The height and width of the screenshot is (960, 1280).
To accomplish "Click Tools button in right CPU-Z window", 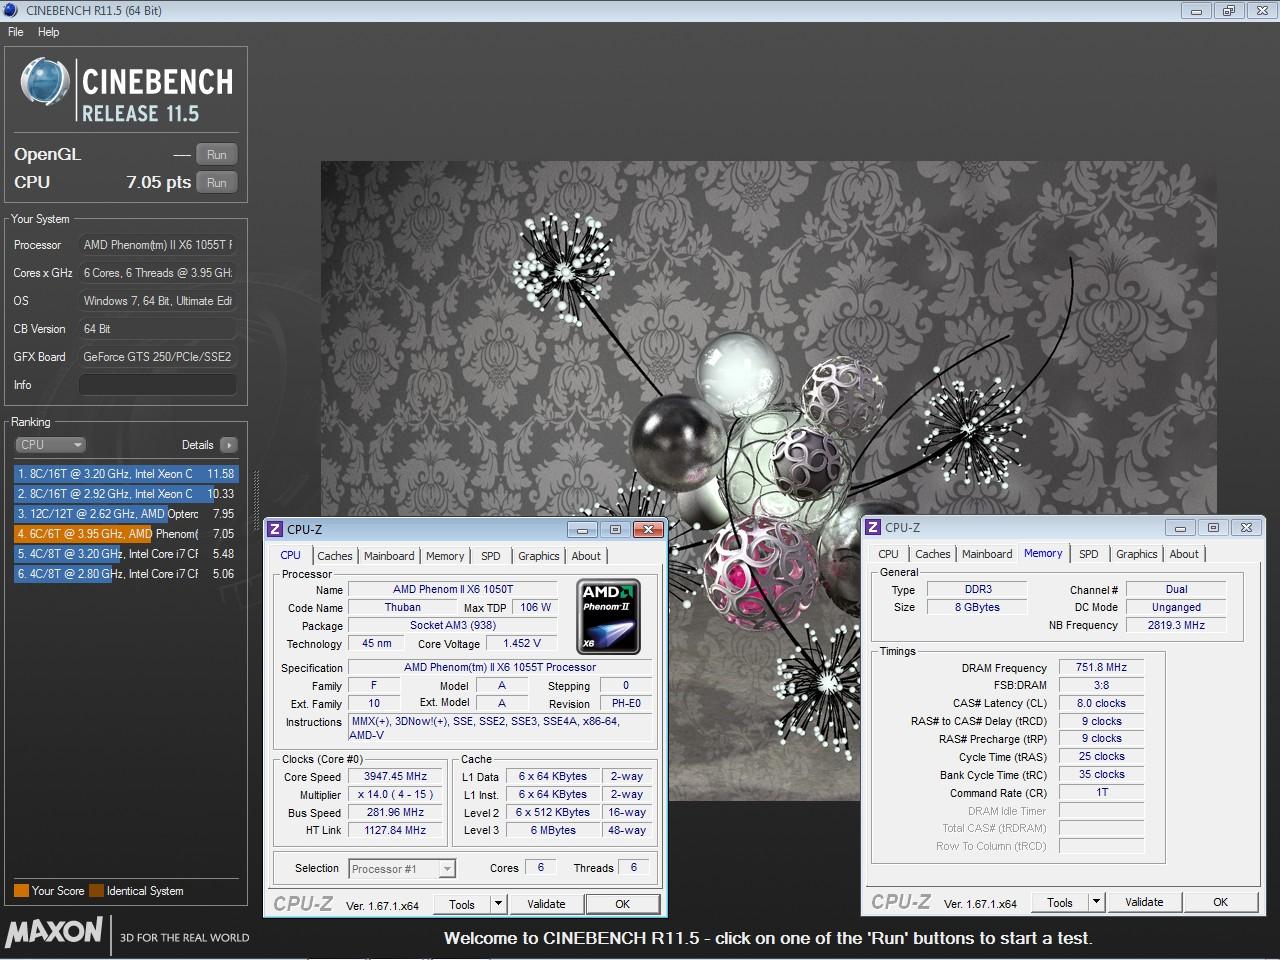I will 1060,902.
